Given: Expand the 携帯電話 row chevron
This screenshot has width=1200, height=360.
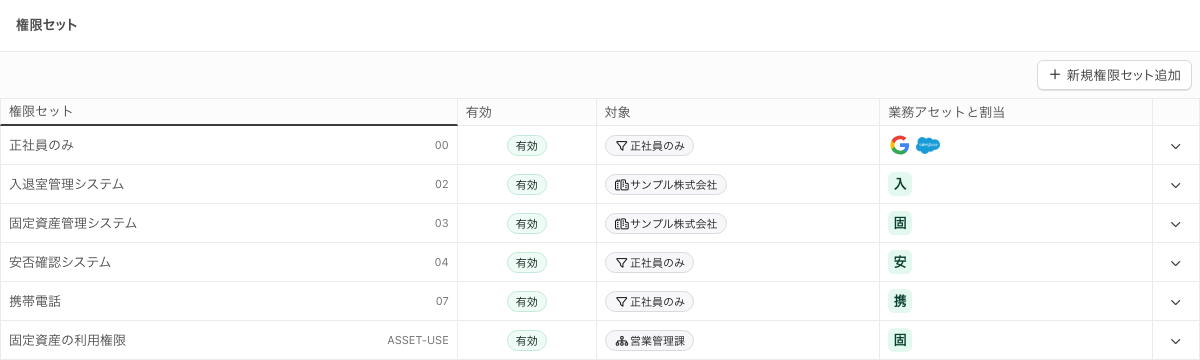Looking at the screenshot, I should 1176,302.
